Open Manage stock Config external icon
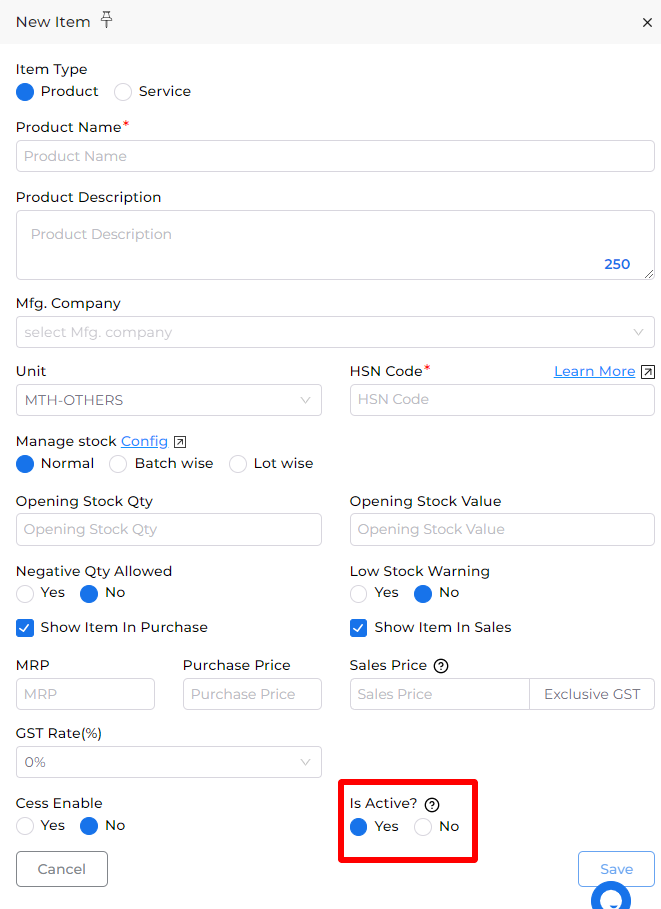Image resolution: width=661 pixels, height=909 pixels. [x=180, y=442]
